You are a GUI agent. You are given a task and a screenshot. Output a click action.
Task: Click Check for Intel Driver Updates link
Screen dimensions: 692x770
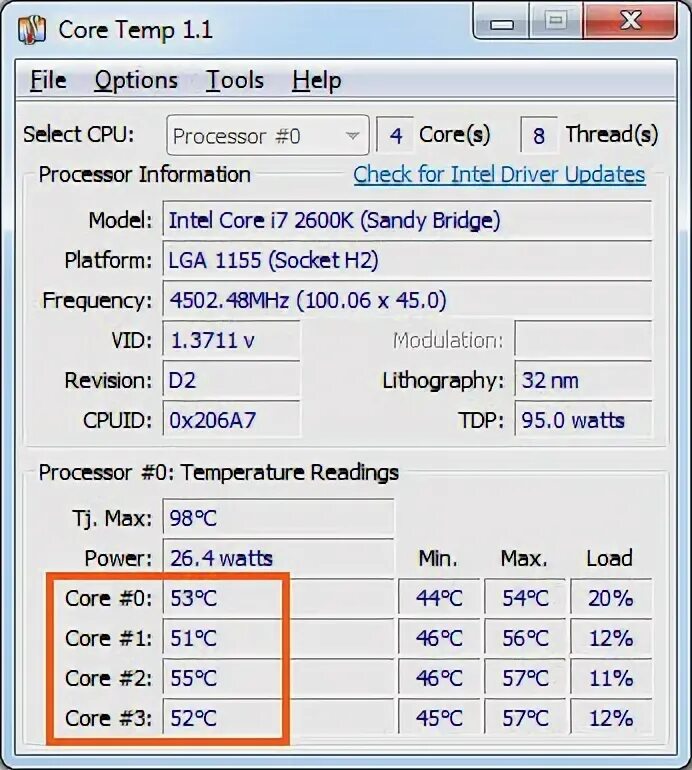point(499,174)
